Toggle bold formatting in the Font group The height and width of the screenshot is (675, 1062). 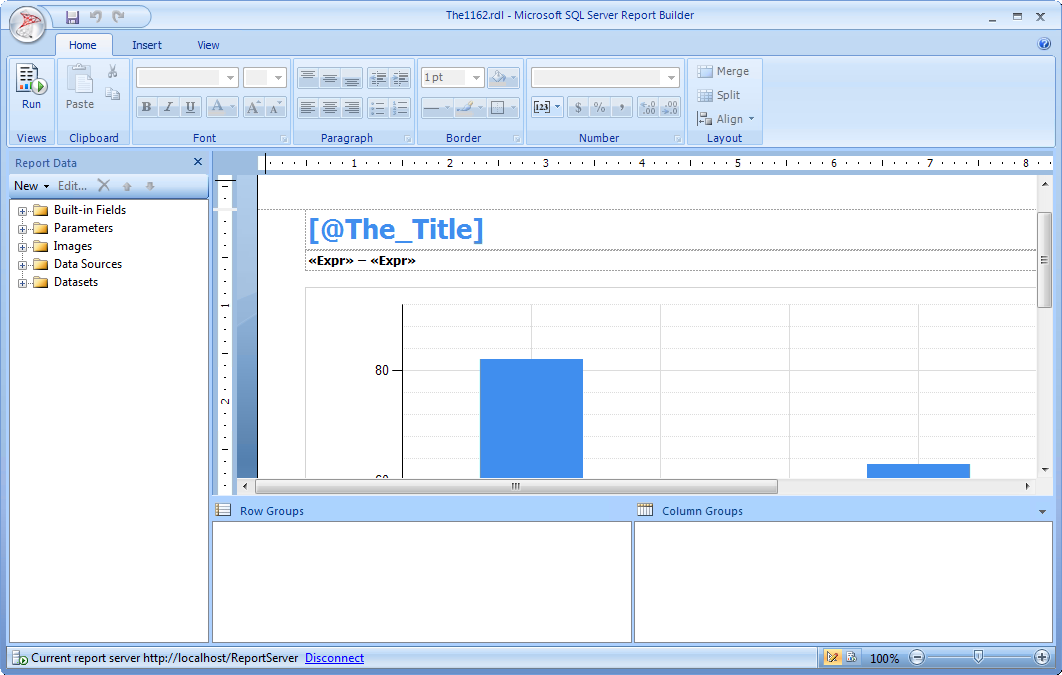click(146, 106)
